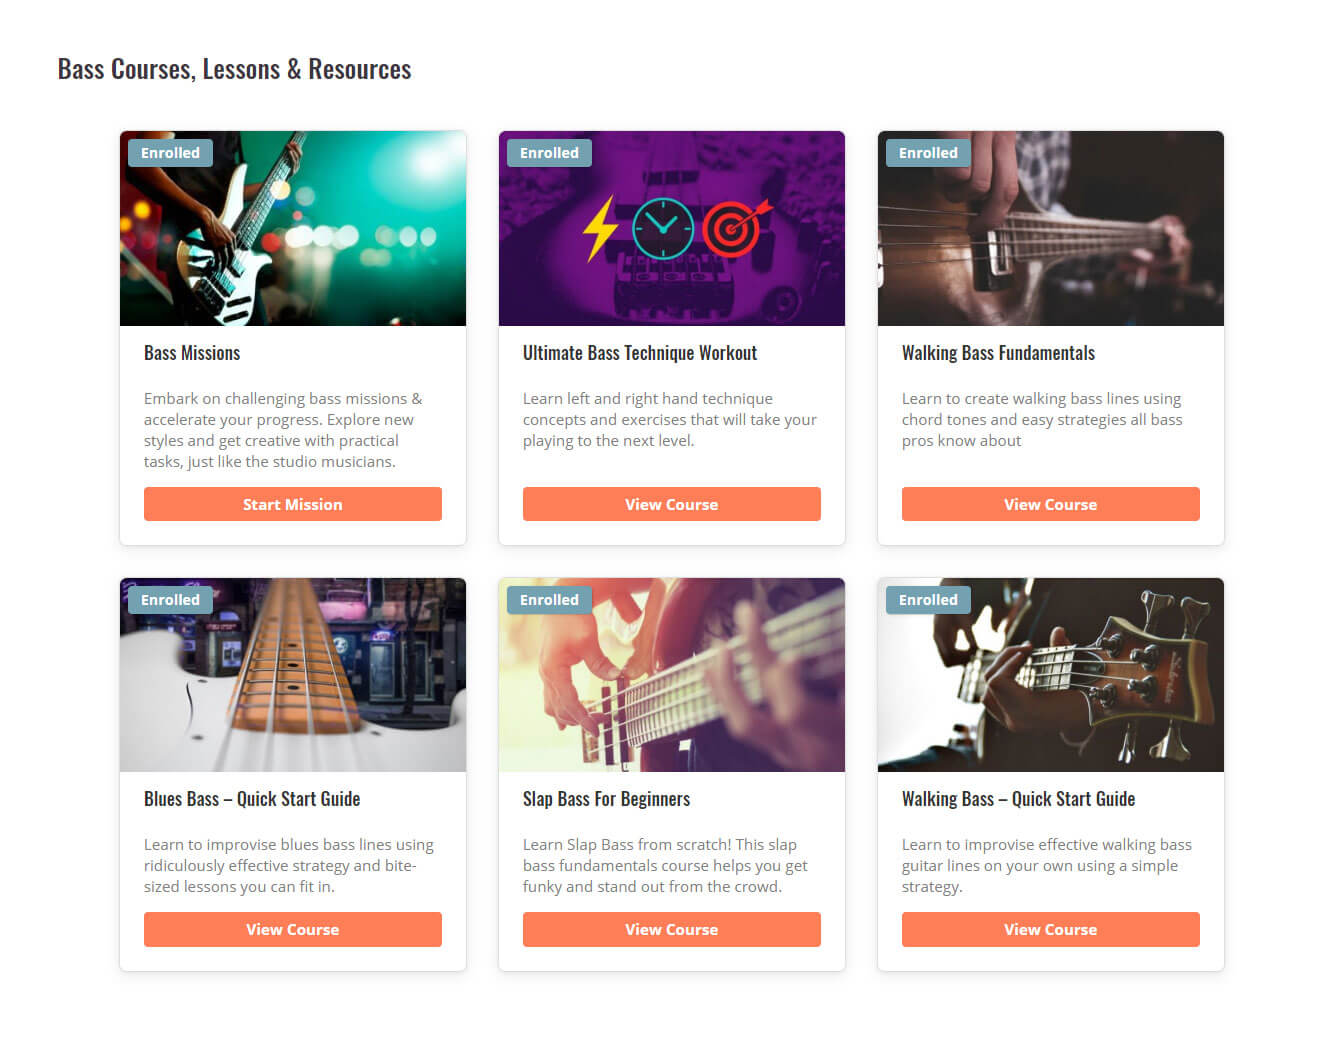Click the red target icon on the Technique Workout image
This screenshot has width=1344, height=1037.
pos(736,228)
